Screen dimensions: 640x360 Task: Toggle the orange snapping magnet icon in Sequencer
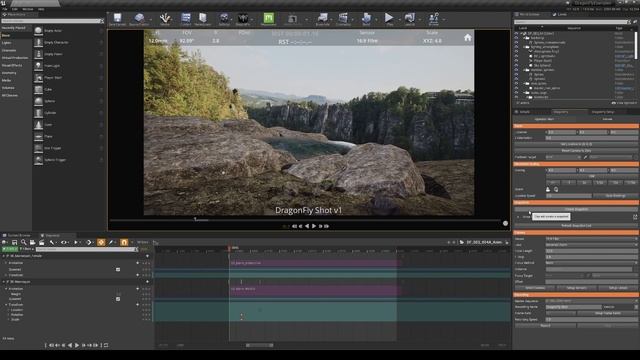pyautogui.click(x=124, y=242)
